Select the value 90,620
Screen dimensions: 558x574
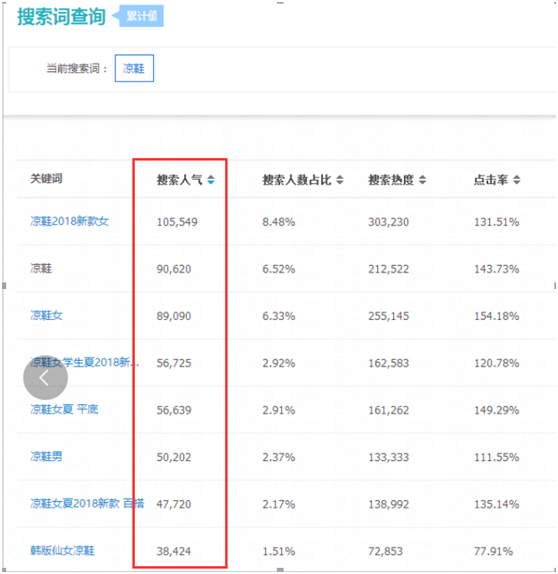click(x=174, y=269)
